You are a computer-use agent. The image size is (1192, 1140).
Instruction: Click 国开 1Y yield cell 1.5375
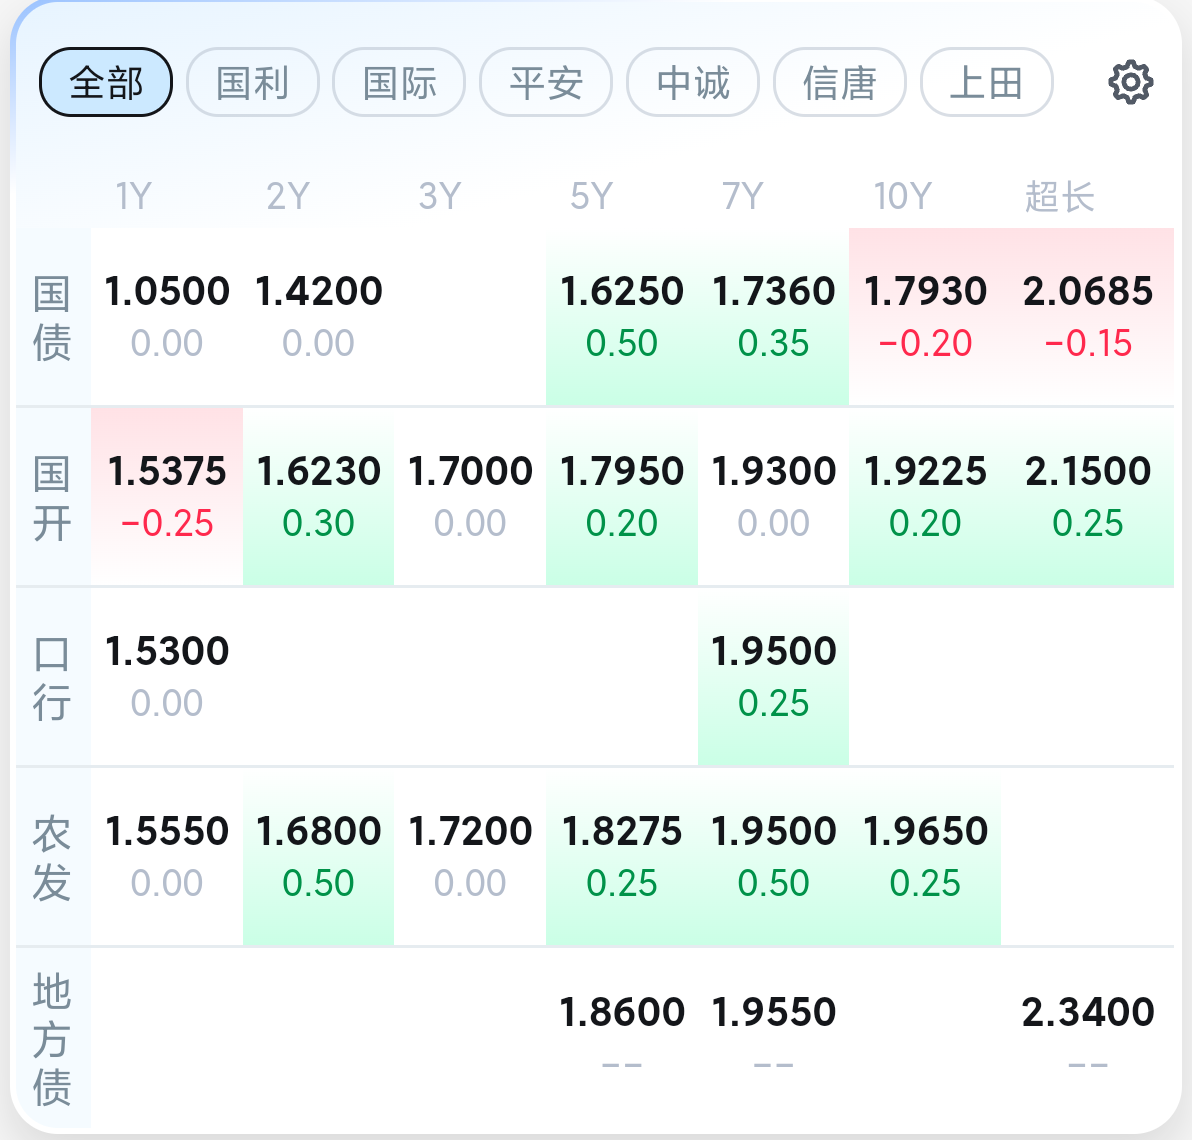(167, 496)
